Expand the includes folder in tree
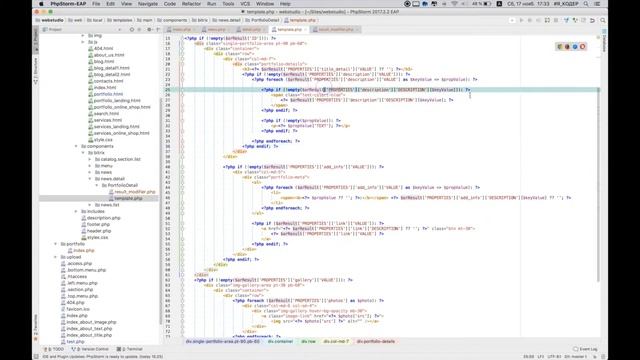This screenshot has width=640, height=360. pos(76,211)
